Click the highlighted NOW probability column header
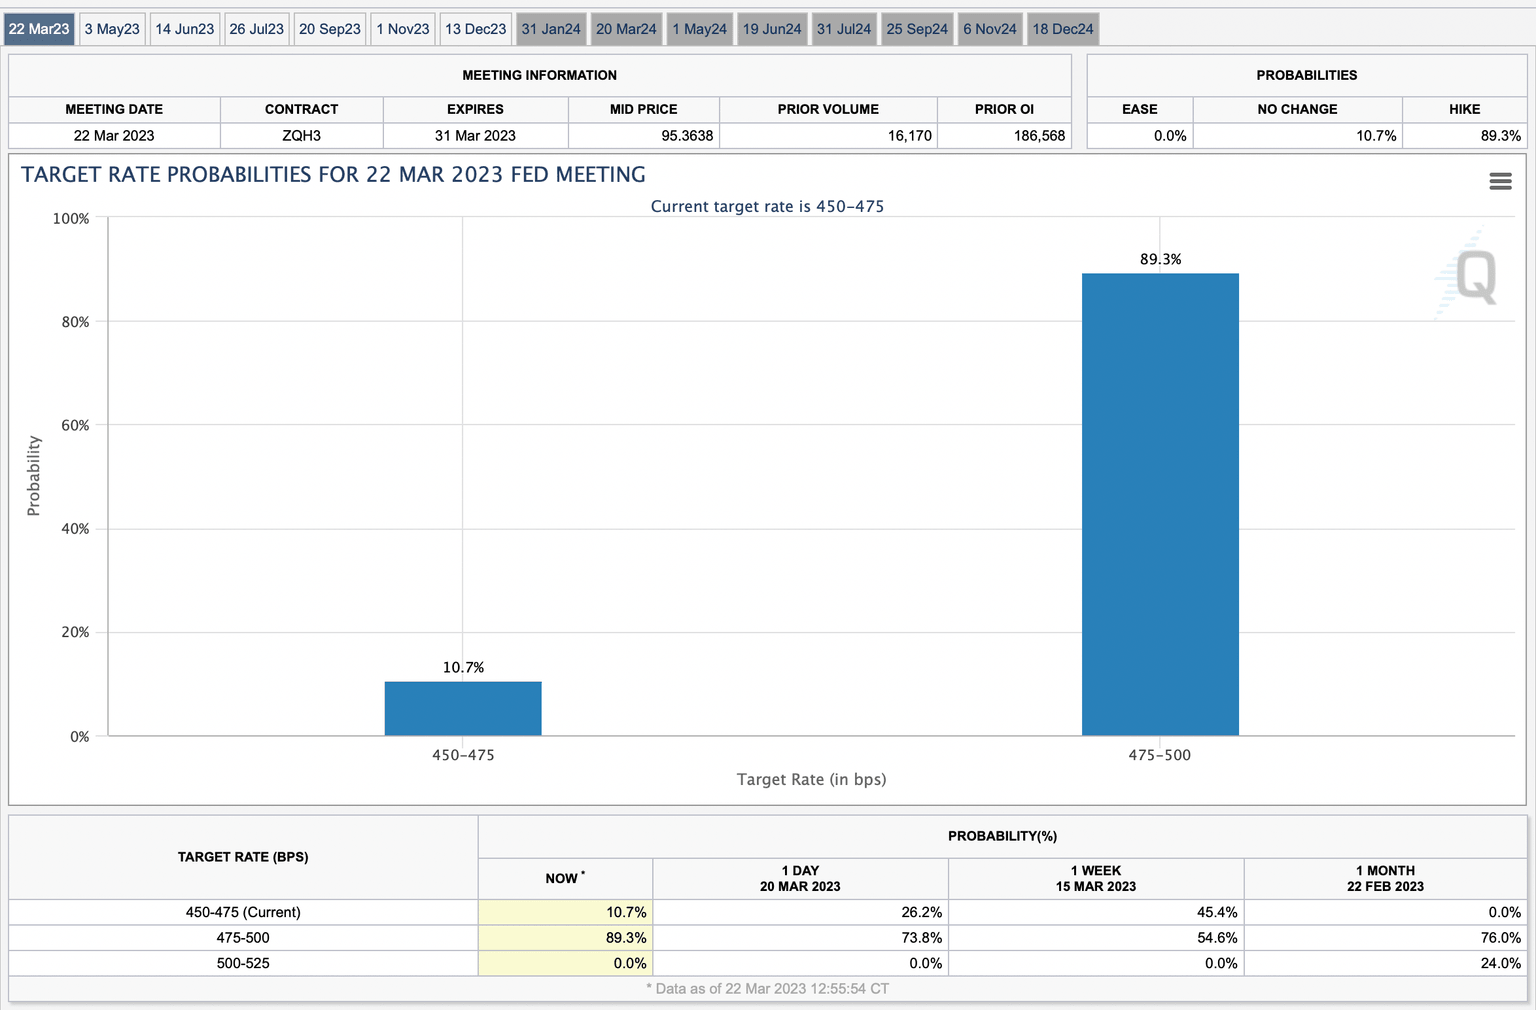 tap(565, 878)
